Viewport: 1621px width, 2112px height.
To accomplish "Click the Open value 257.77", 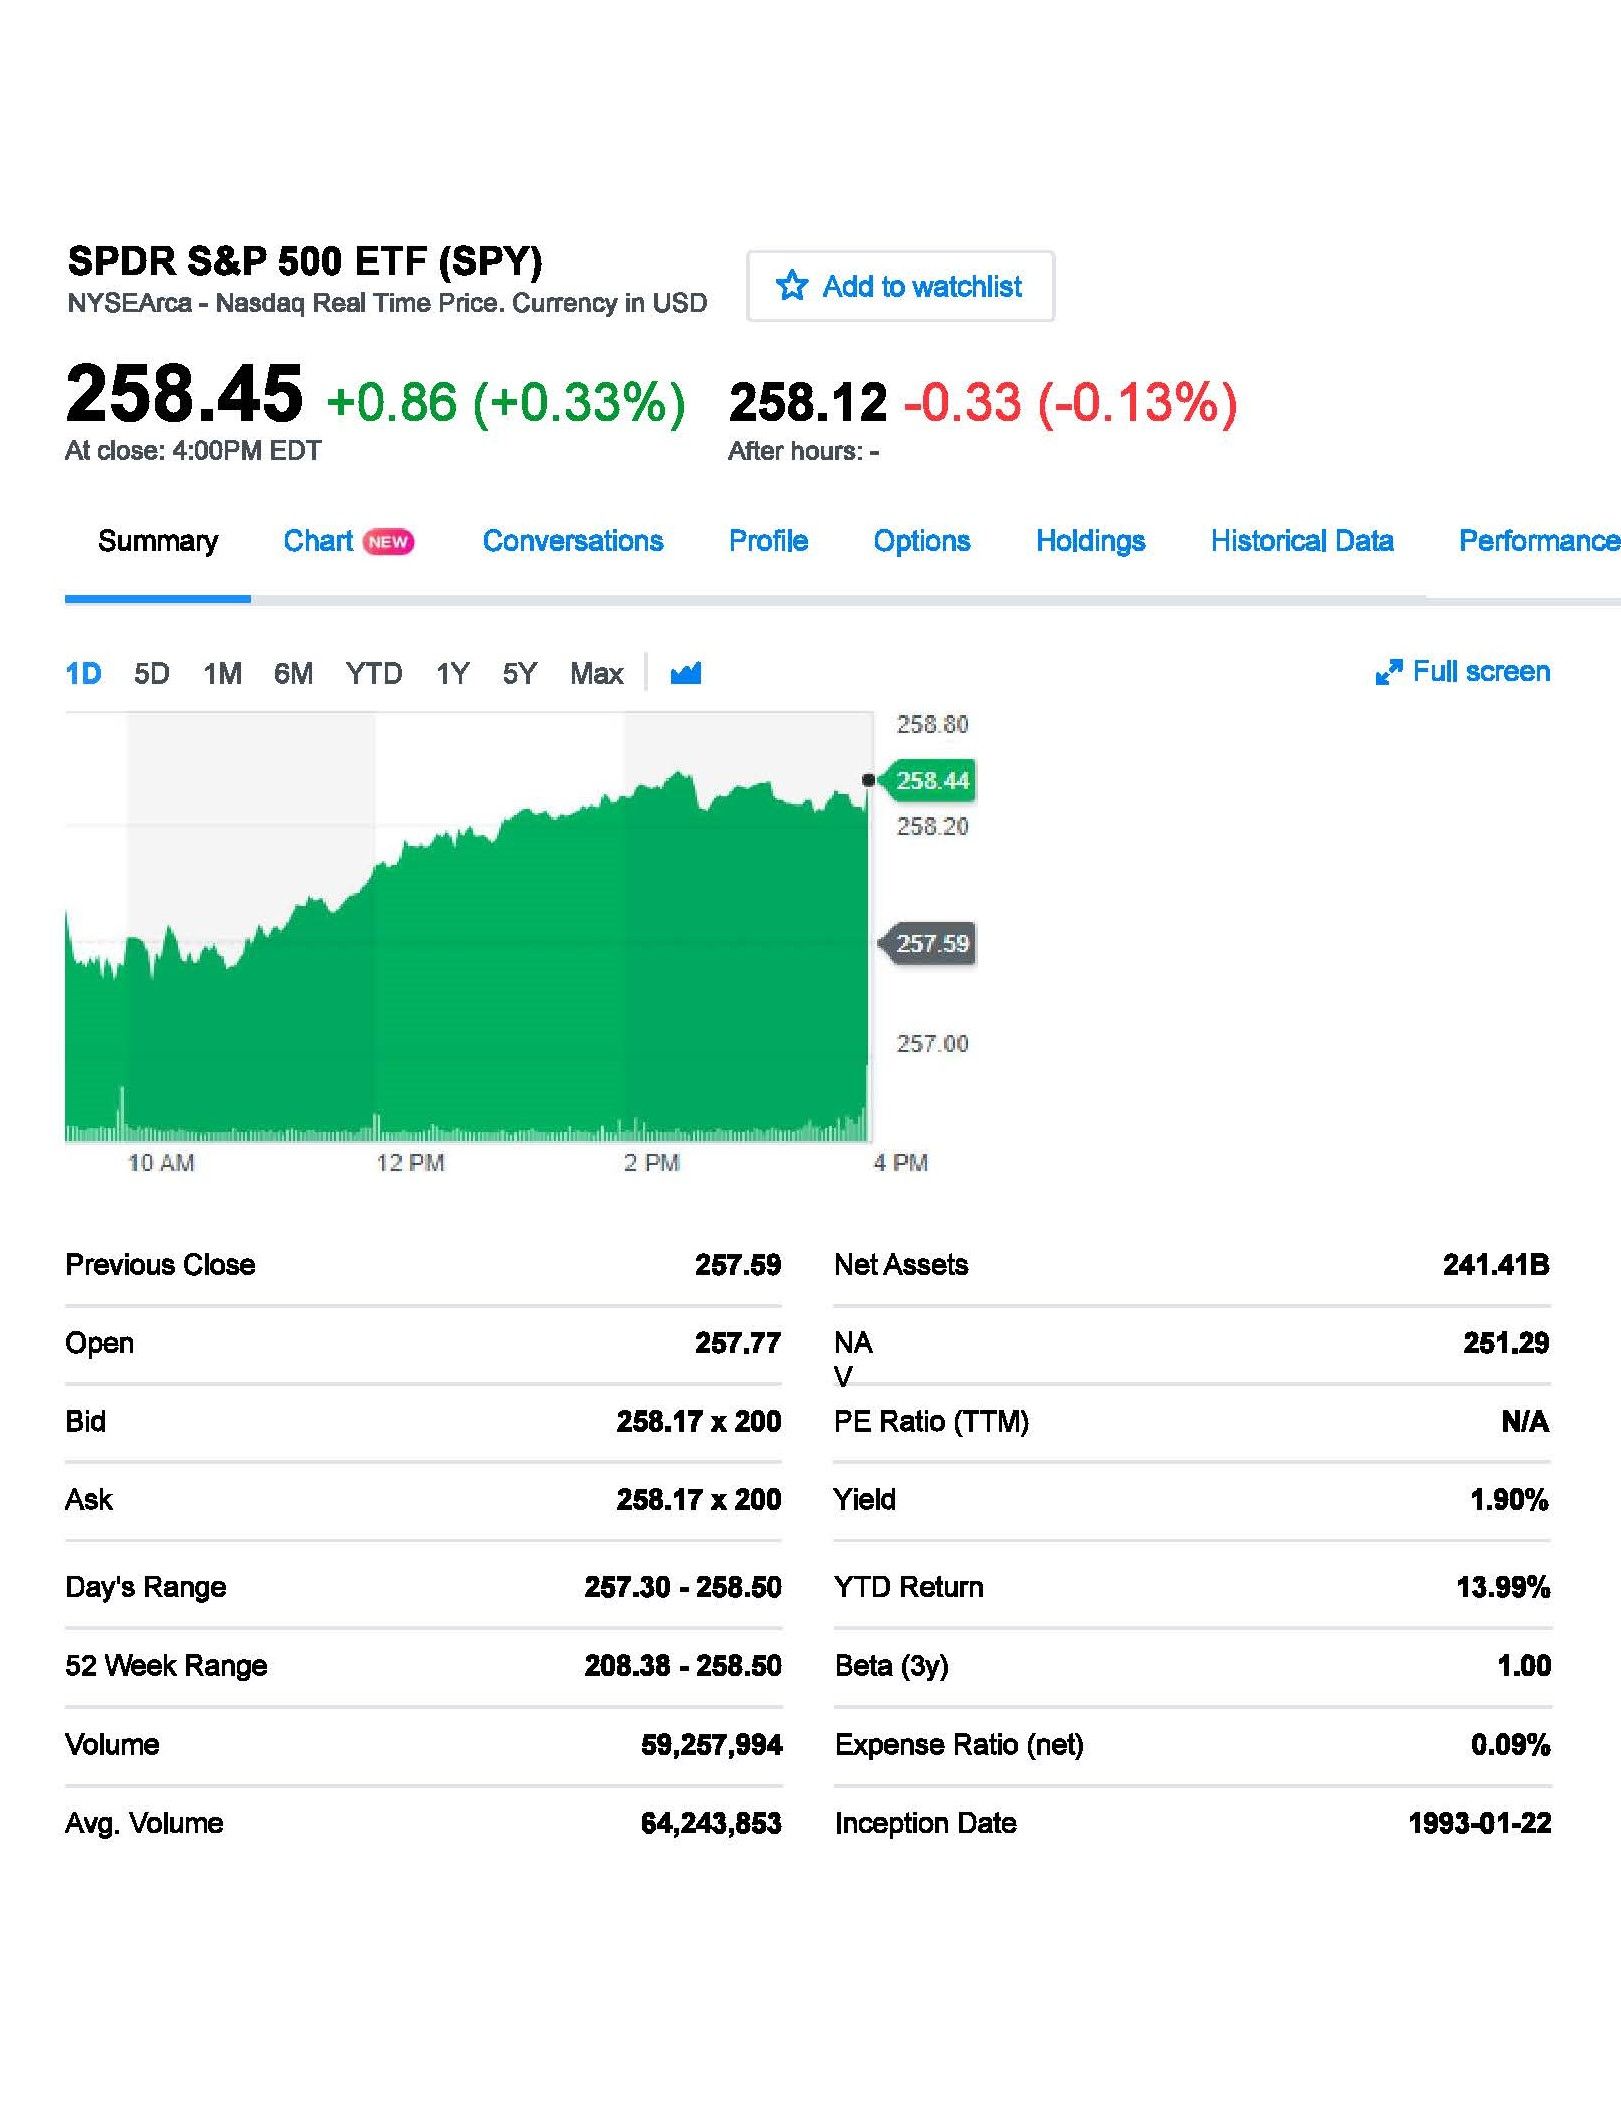I will click(738, 1343).
